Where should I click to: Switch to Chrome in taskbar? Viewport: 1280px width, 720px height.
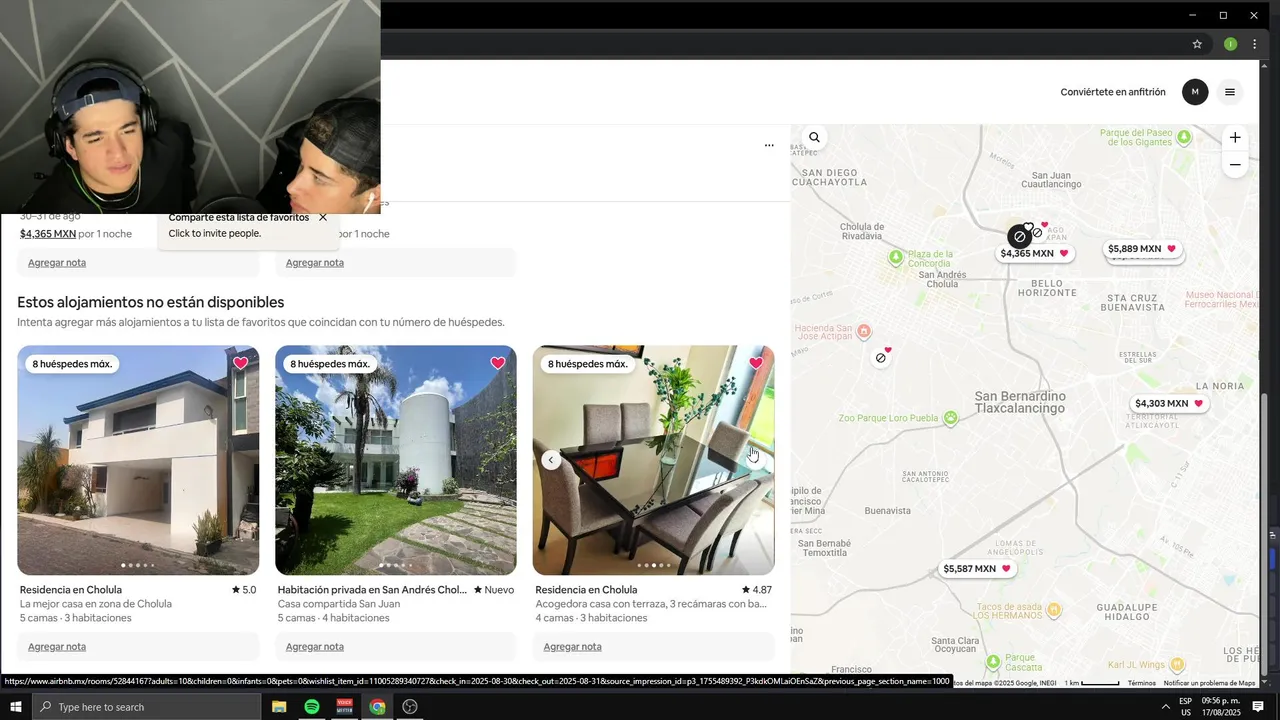pos(377,707)
